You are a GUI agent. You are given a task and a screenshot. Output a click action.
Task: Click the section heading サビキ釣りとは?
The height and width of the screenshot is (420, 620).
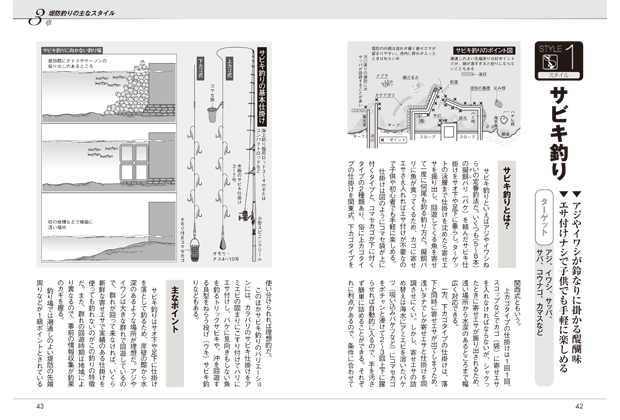click(x=507, y=198)
